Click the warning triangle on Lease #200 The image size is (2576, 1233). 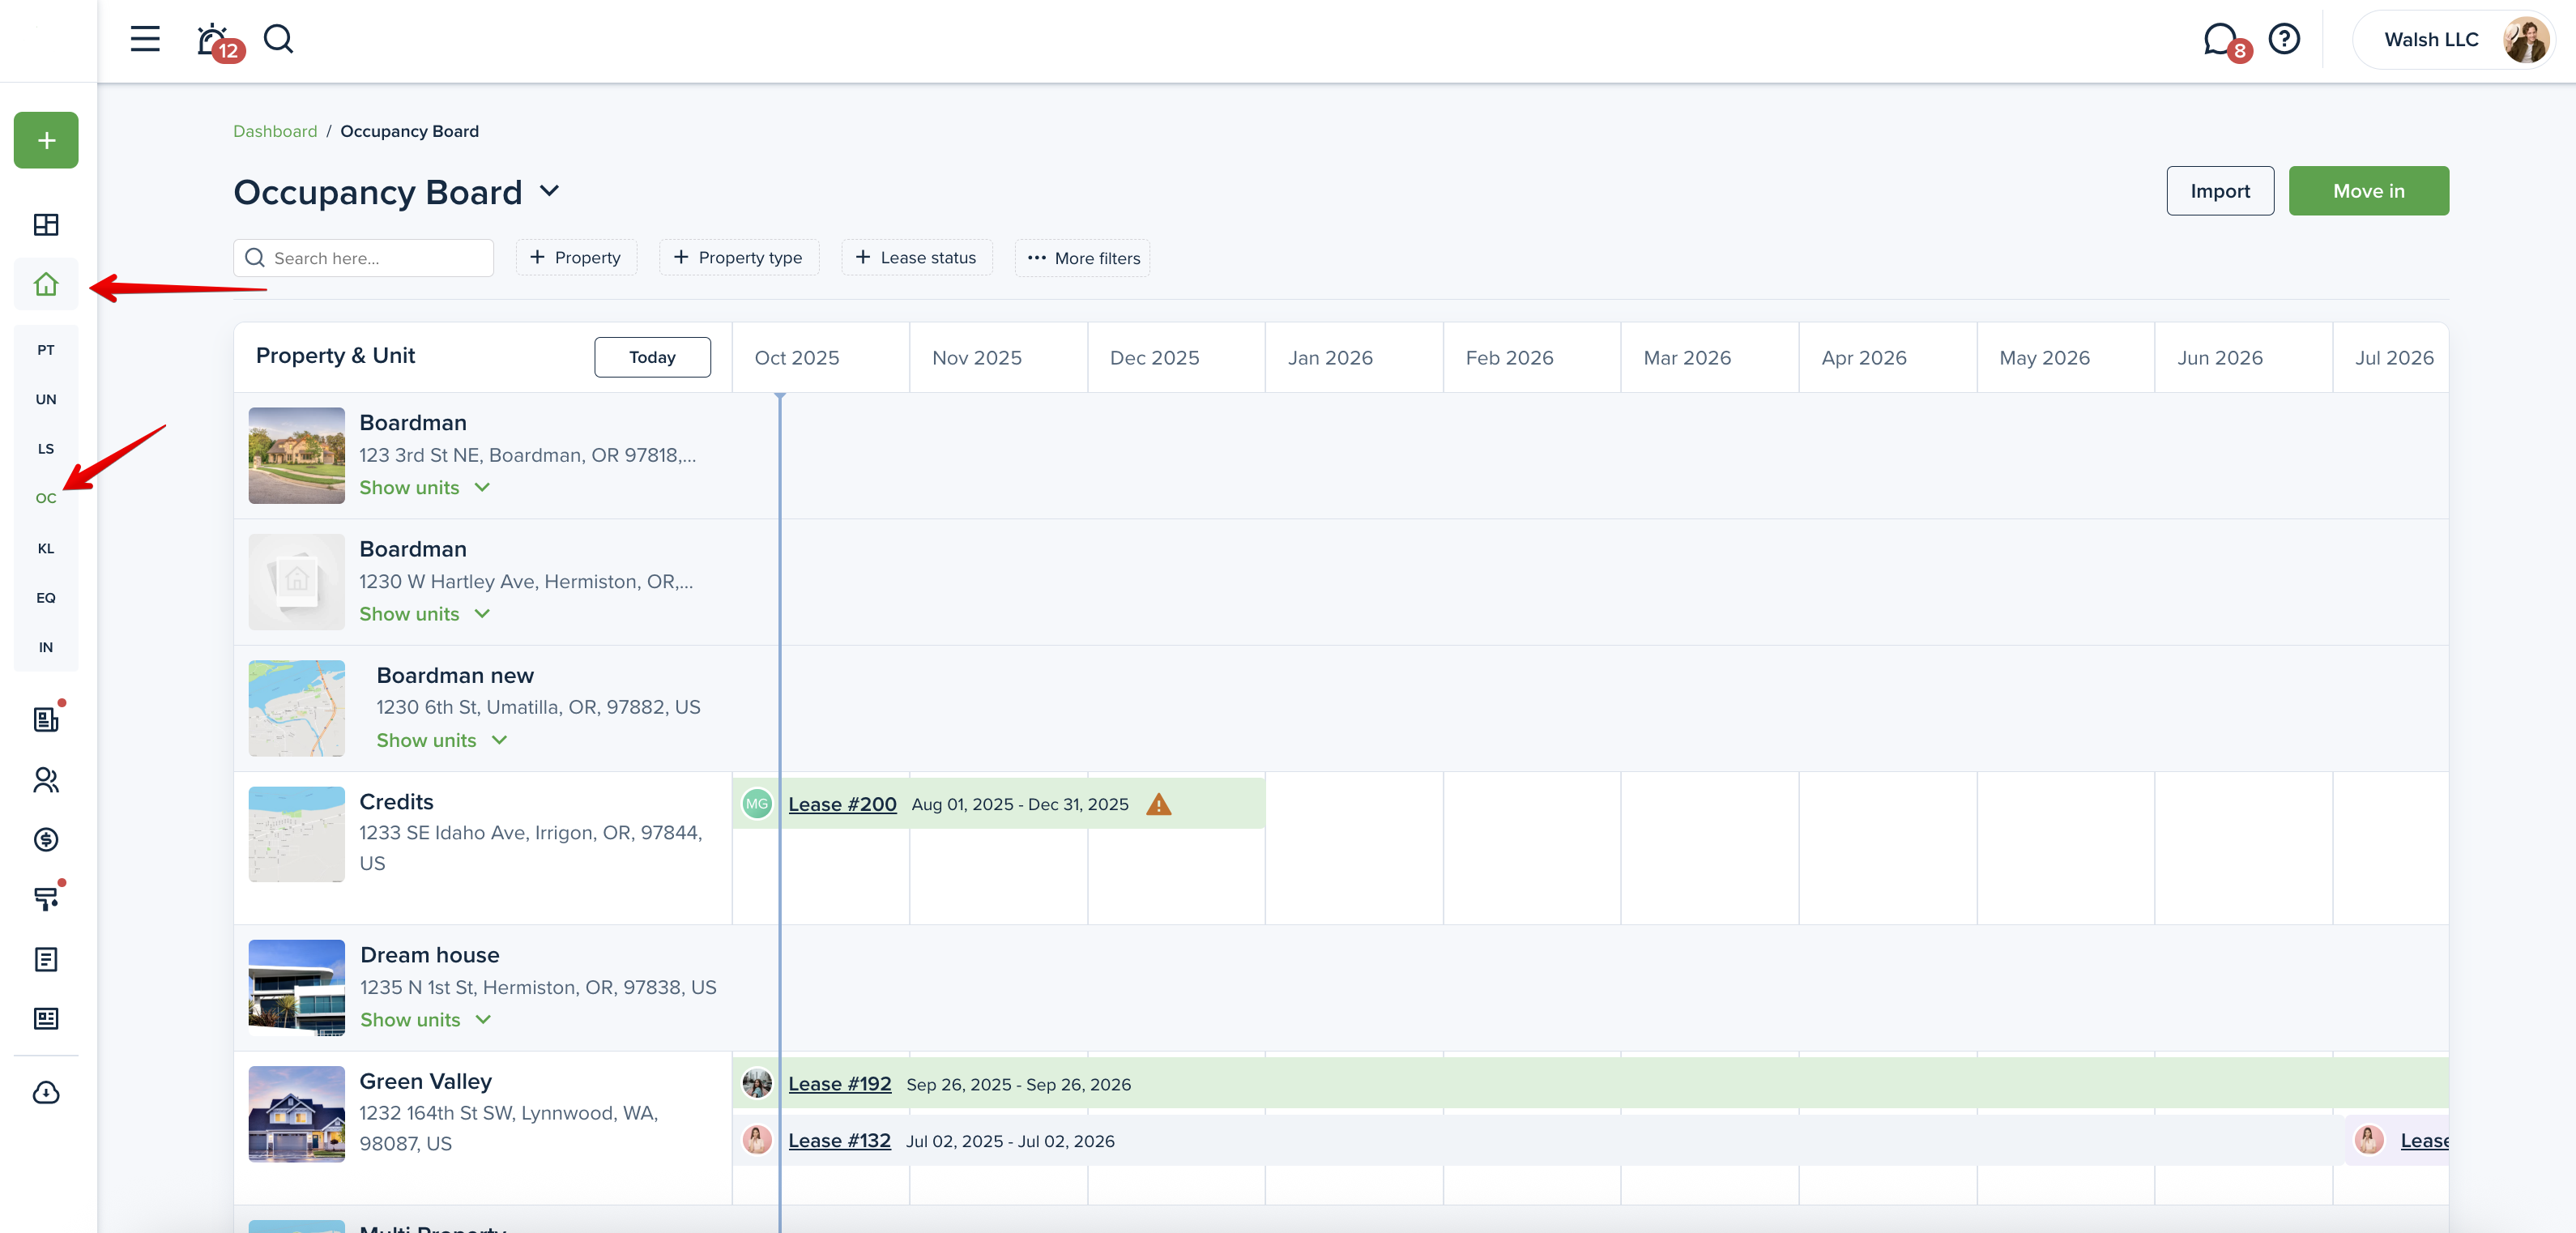(1158, 805)
